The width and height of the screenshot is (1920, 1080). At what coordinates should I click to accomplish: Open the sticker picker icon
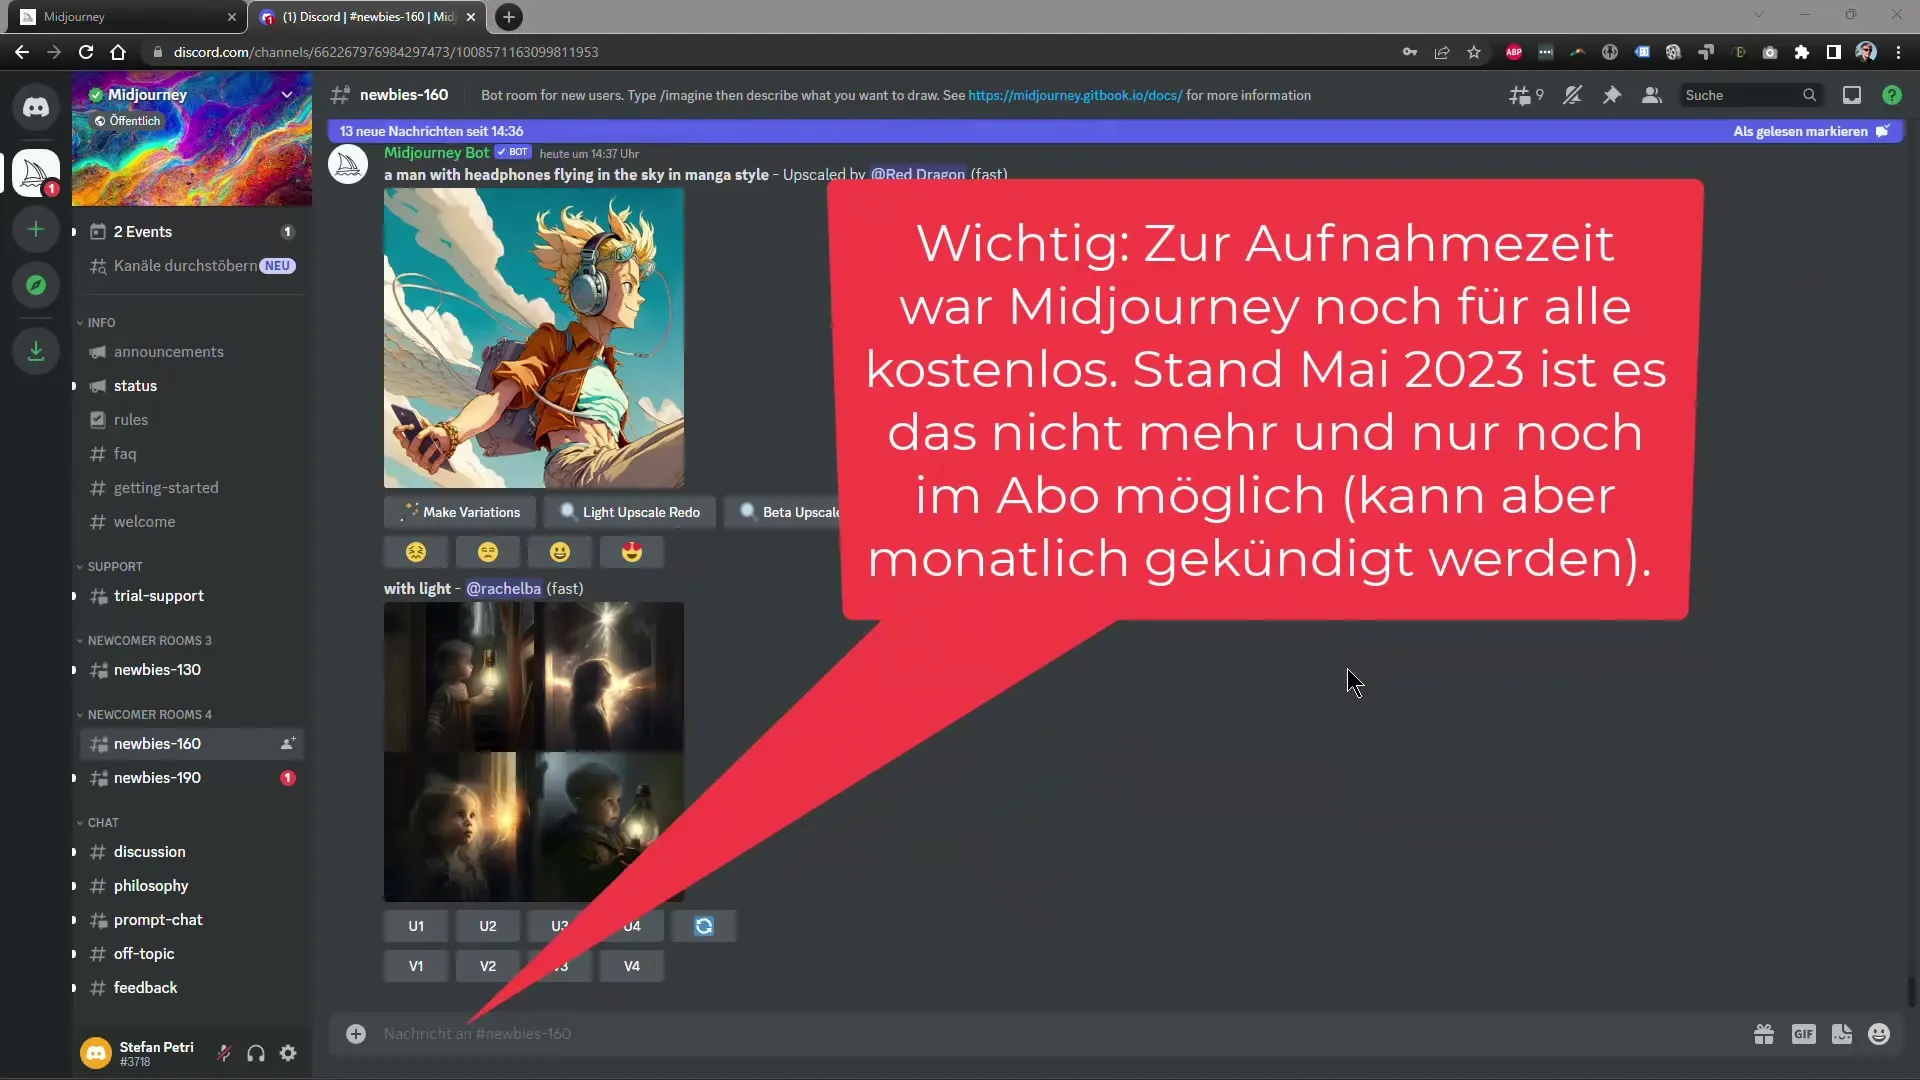click(1842, 1034)
